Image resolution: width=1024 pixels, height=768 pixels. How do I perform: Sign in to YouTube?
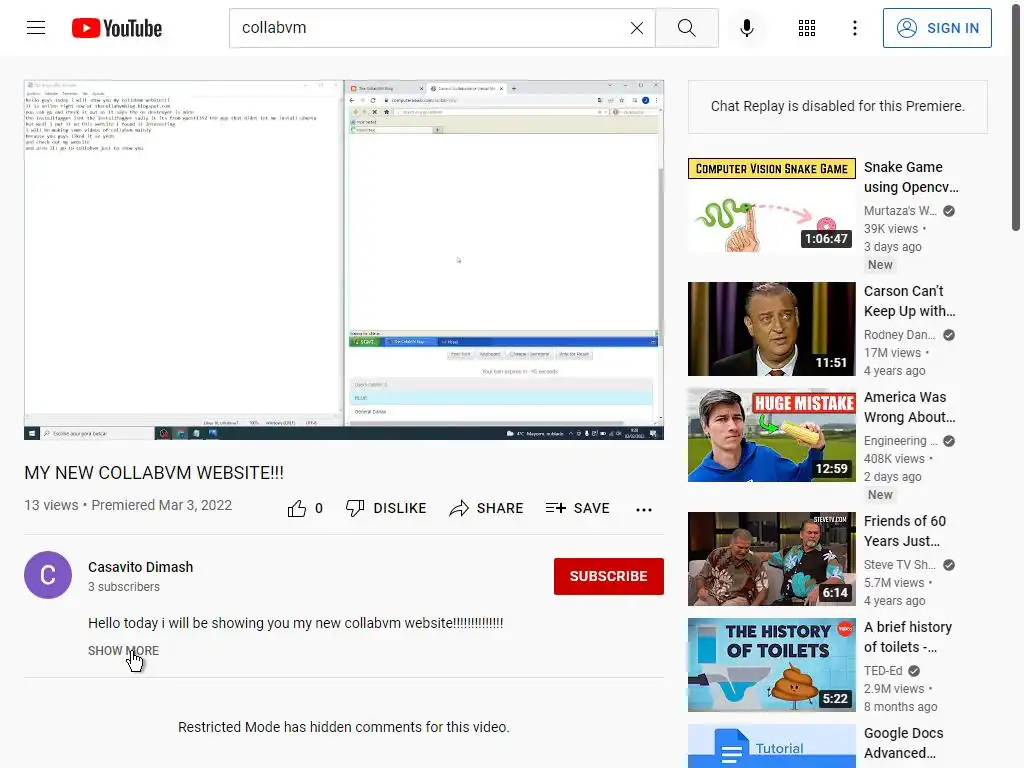pos(936,28)
